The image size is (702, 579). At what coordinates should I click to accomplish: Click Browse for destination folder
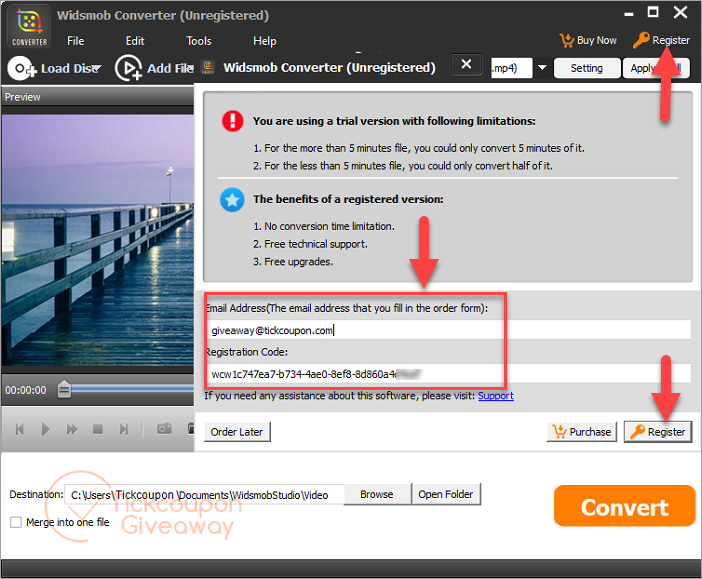377,494
